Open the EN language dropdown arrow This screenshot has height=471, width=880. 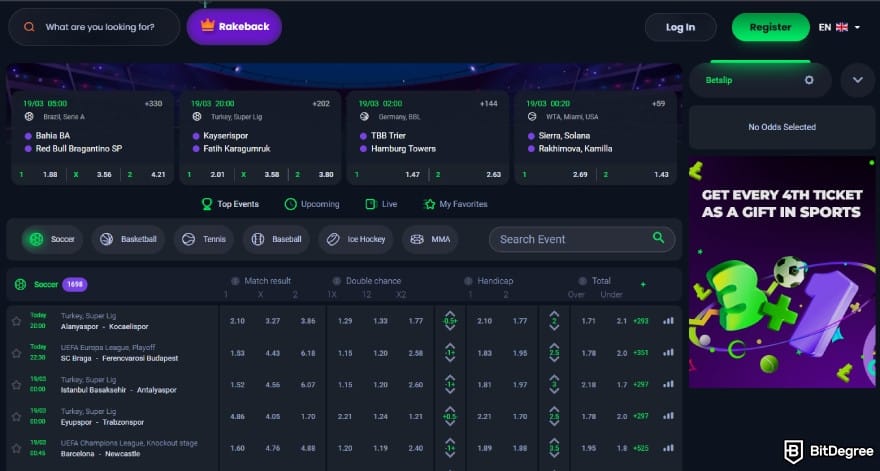857,27
